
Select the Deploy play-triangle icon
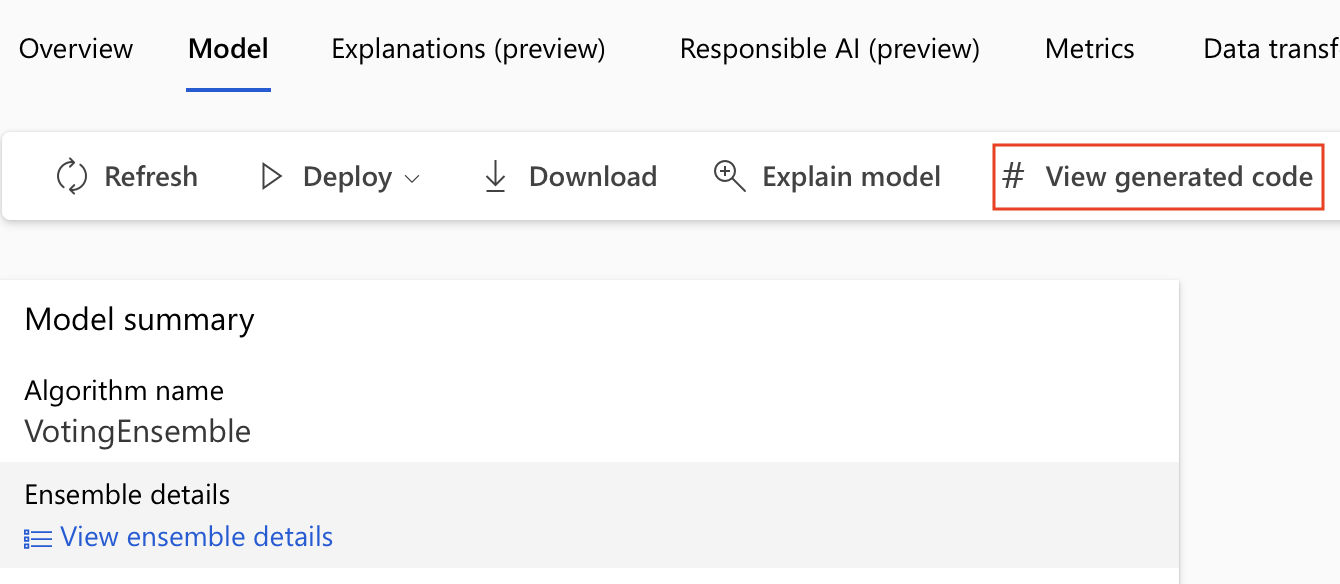(270, 176)
